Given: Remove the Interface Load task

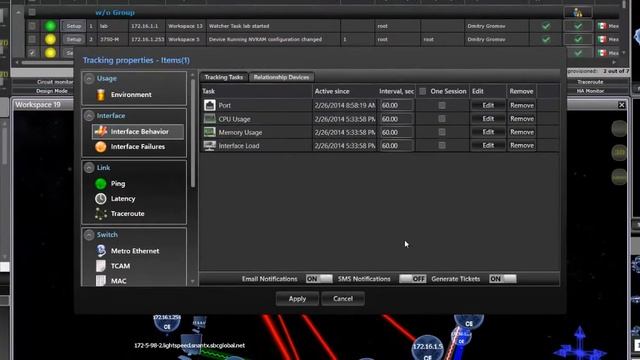Looking at the screenshot, I should [522, 145].
